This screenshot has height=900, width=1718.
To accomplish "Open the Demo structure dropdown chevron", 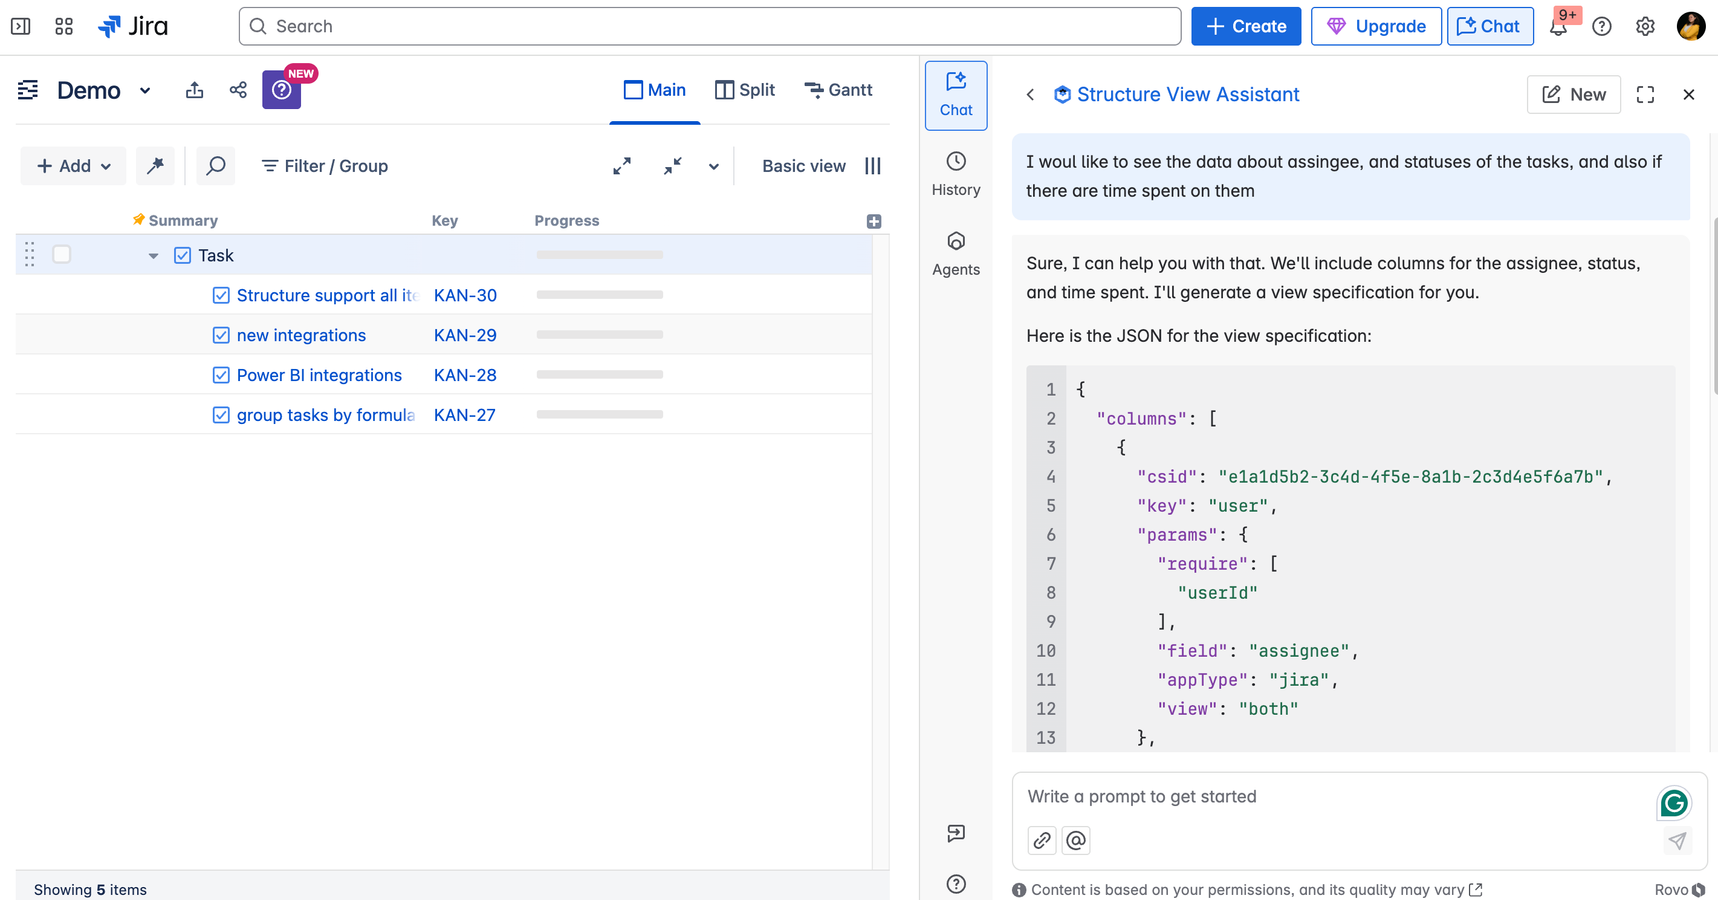I will pos(145,90).
